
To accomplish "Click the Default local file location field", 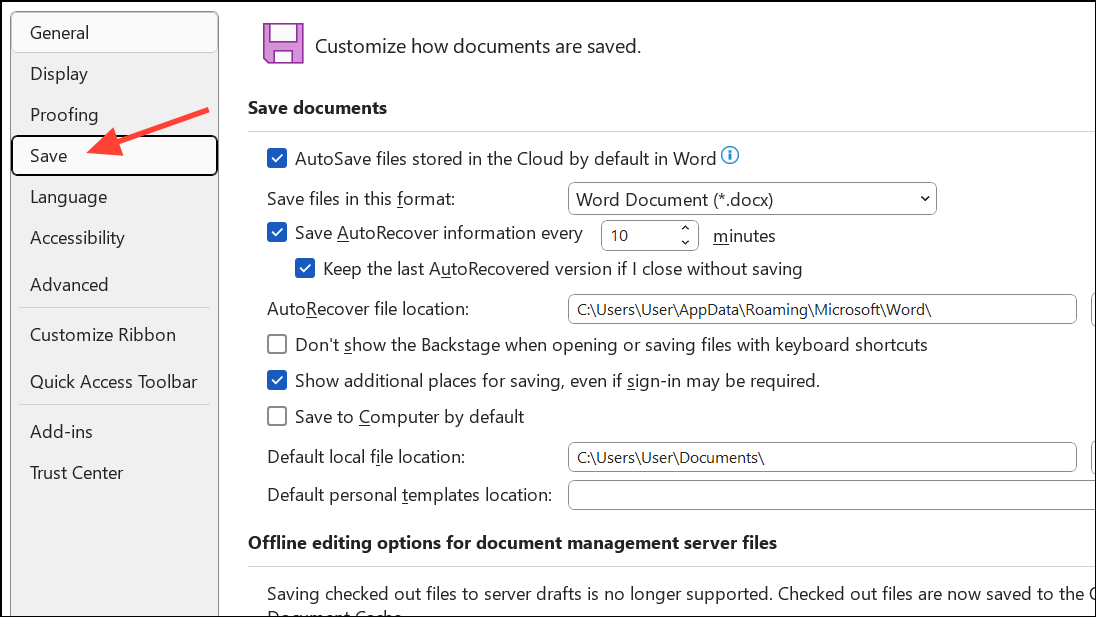I will (x=820, y=457).
